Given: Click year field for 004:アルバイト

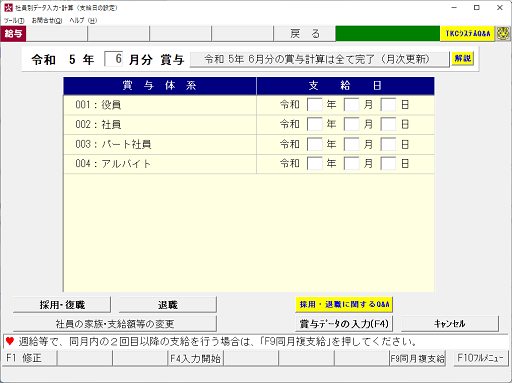Looking at the screenshot, I should click(x=315, y=163).
